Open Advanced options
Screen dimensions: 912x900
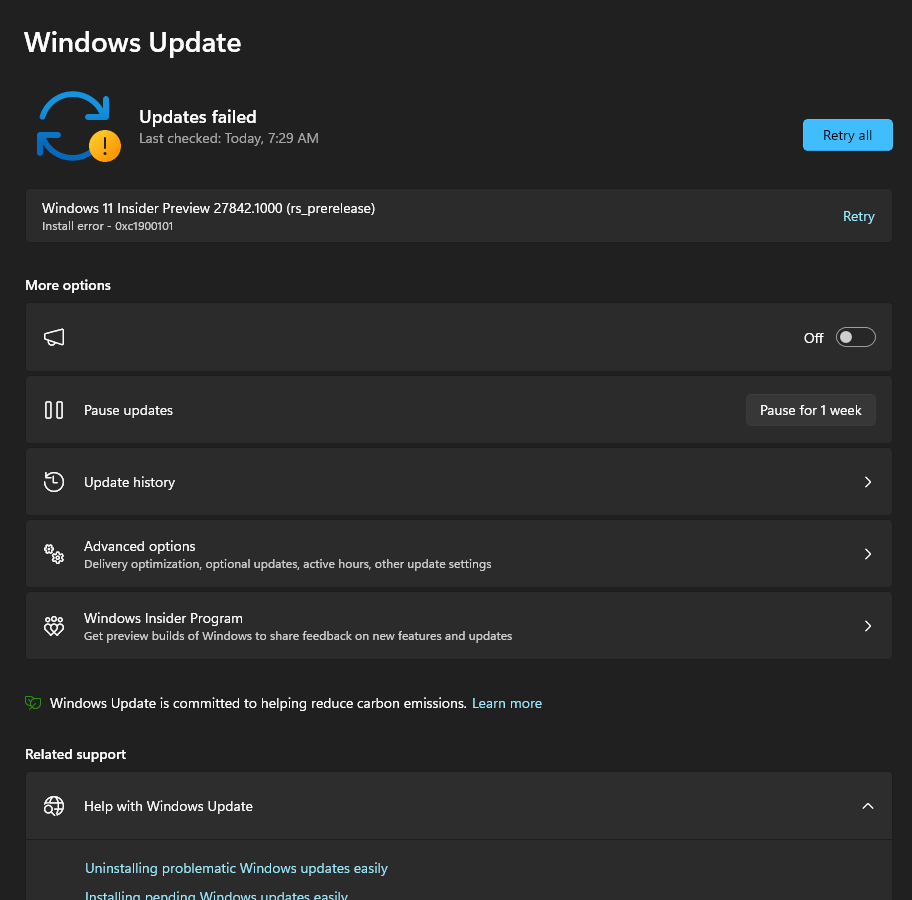(x=458, y=554)
